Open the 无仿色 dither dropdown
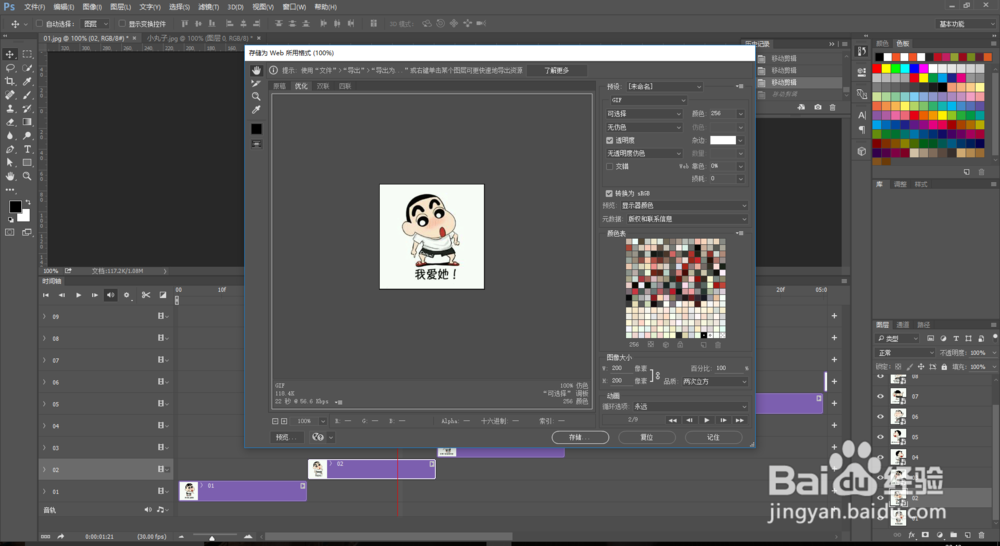The width and height of the screenshot is (1000, 546). coord(643,128)
